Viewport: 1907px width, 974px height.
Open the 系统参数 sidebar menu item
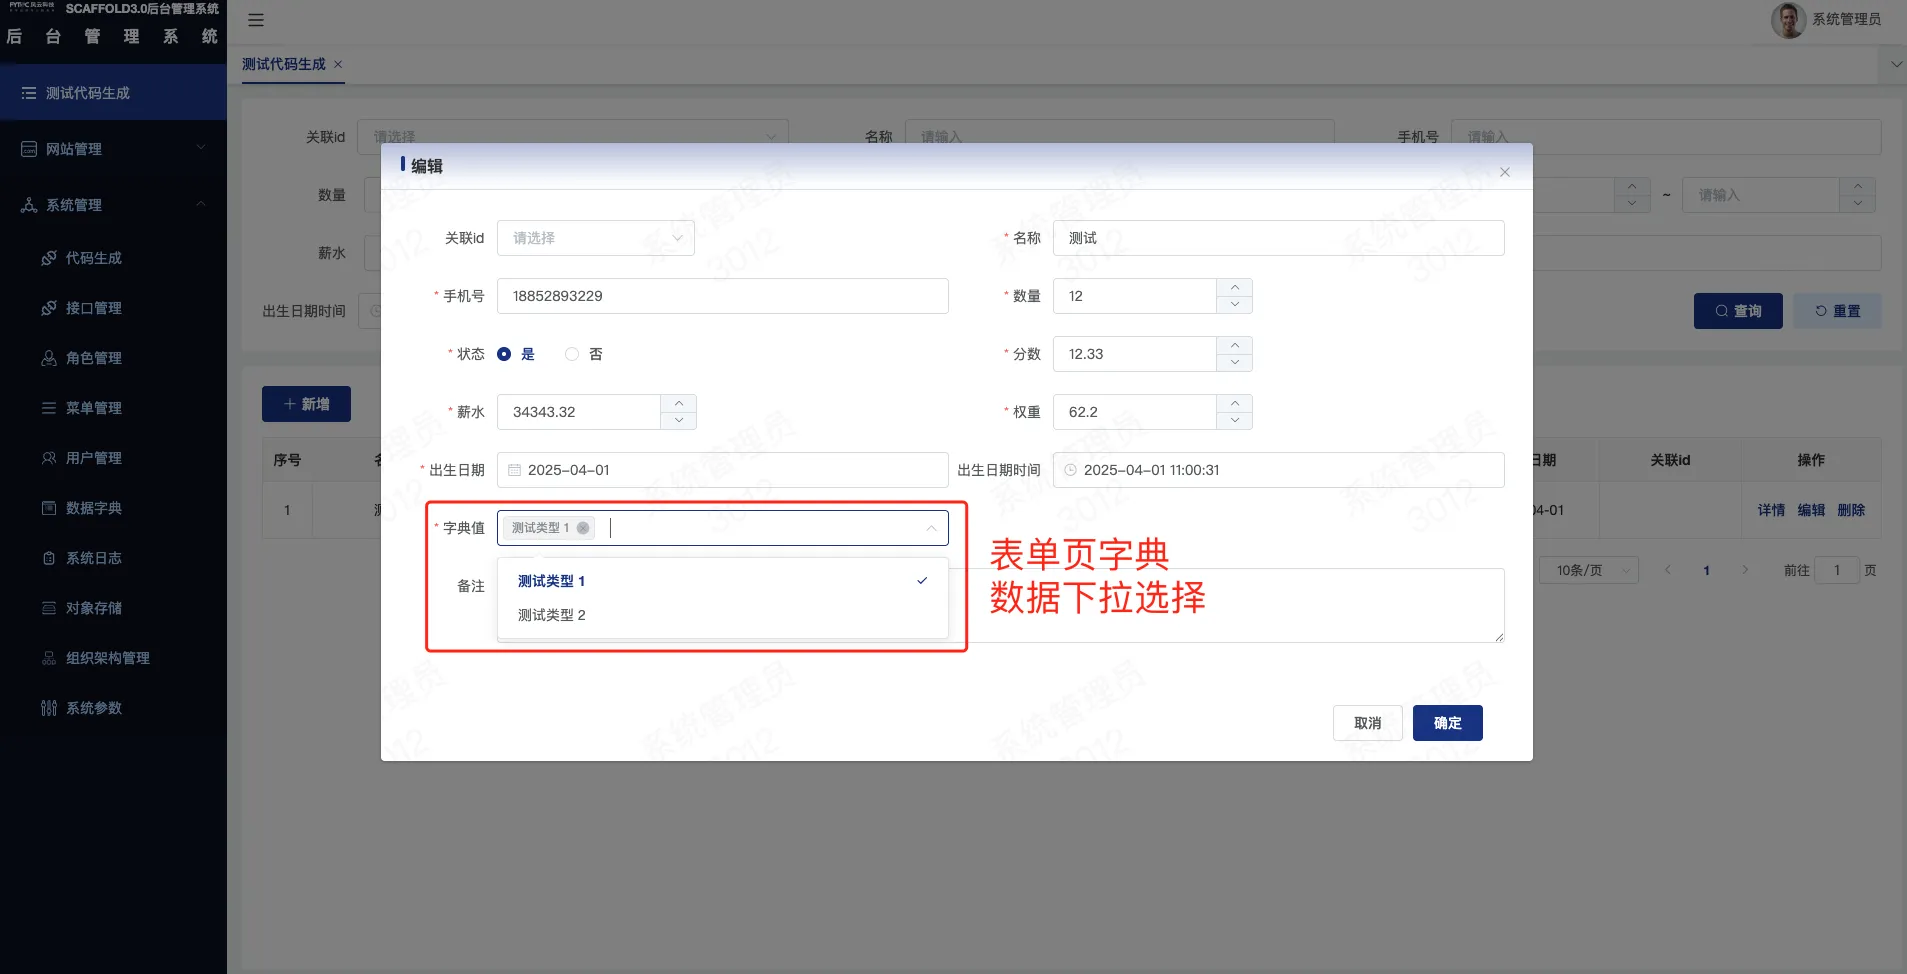point(113,708)
